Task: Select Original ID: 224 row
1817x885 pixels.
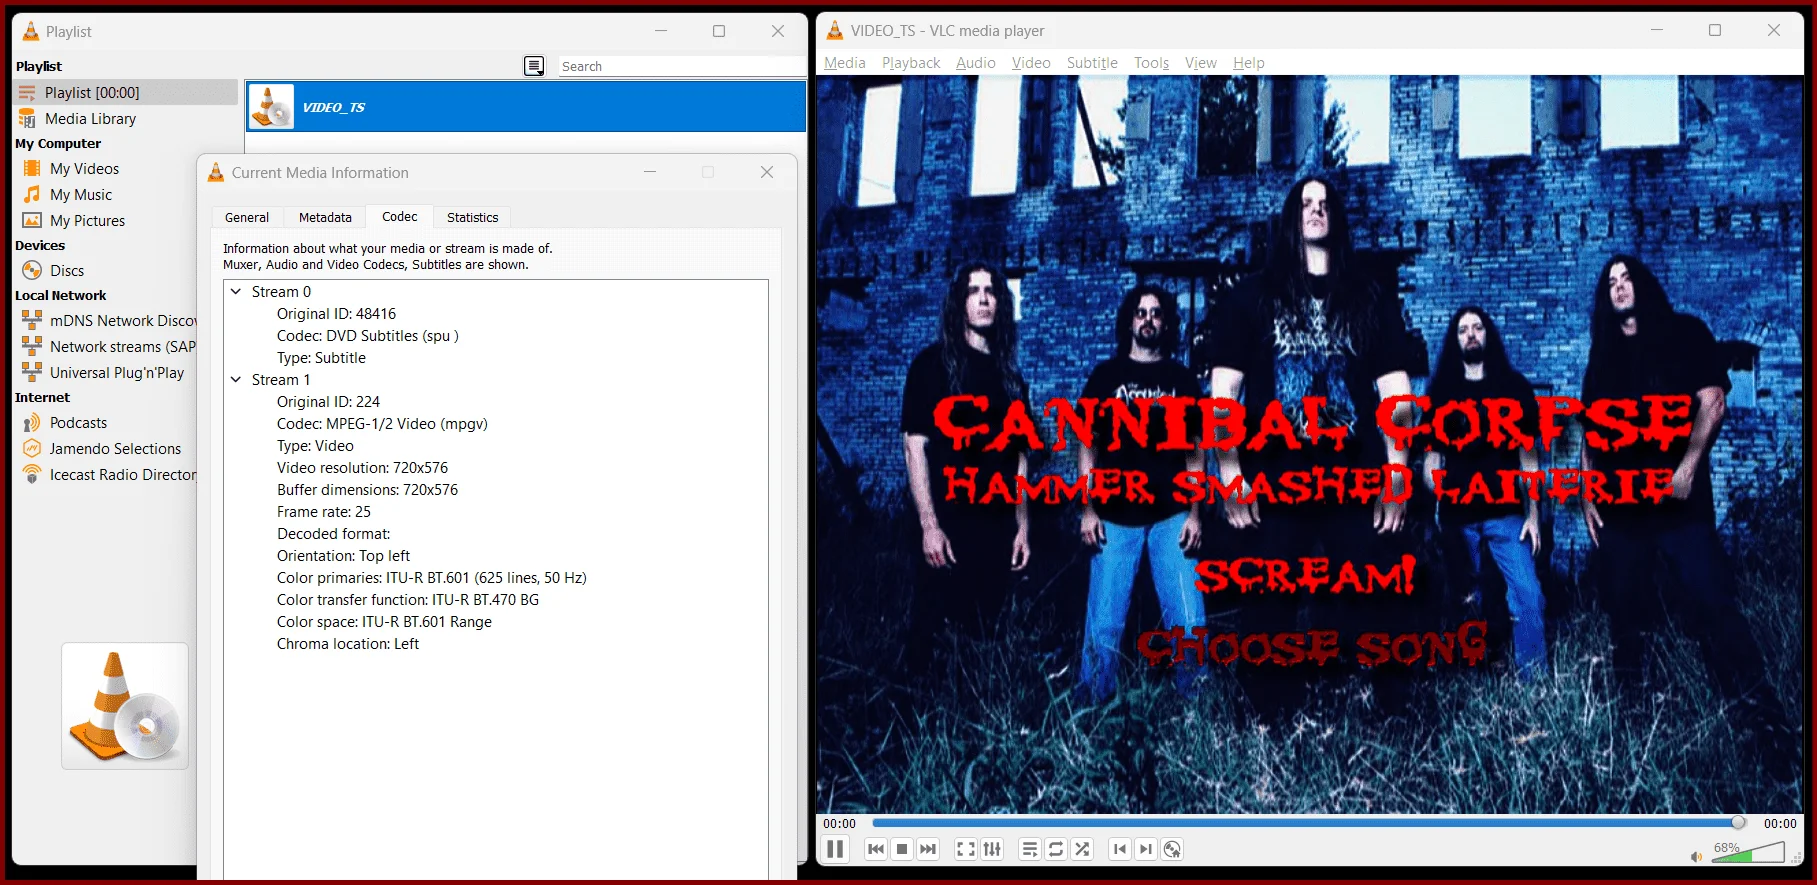Action: (x=328, y=402)
